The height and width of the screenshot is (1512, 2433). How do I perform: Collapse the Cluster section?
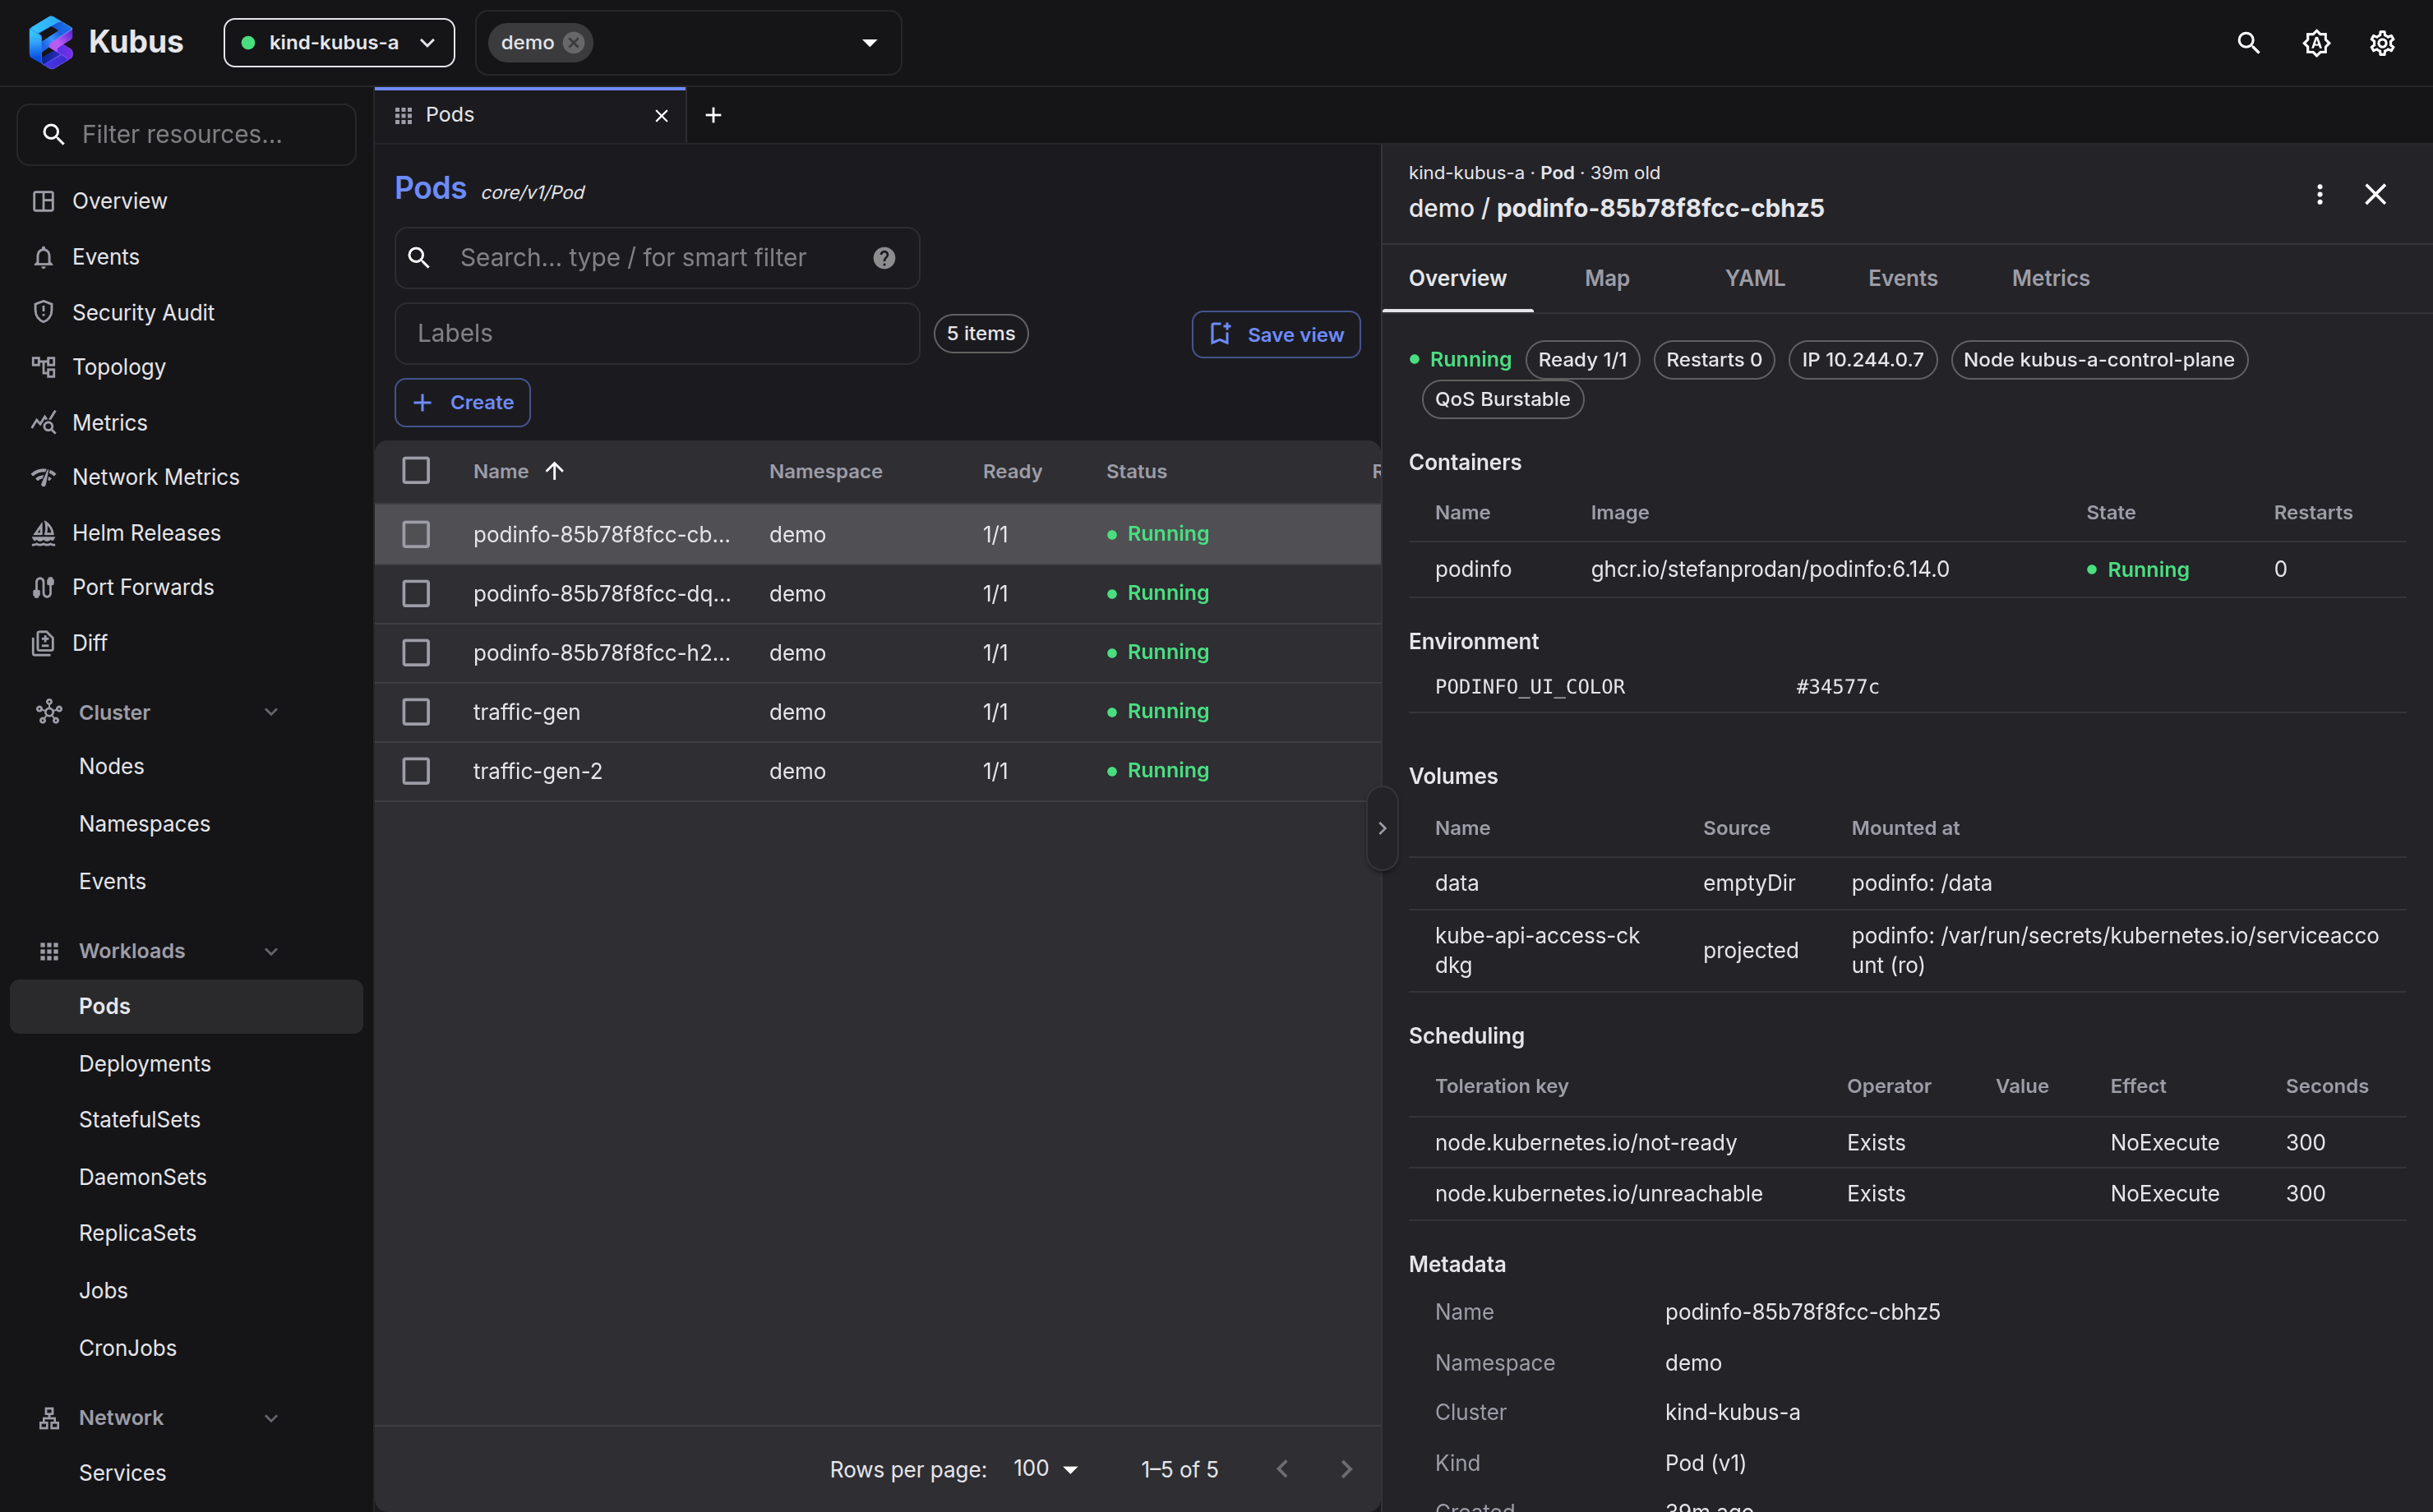[271, 712]
